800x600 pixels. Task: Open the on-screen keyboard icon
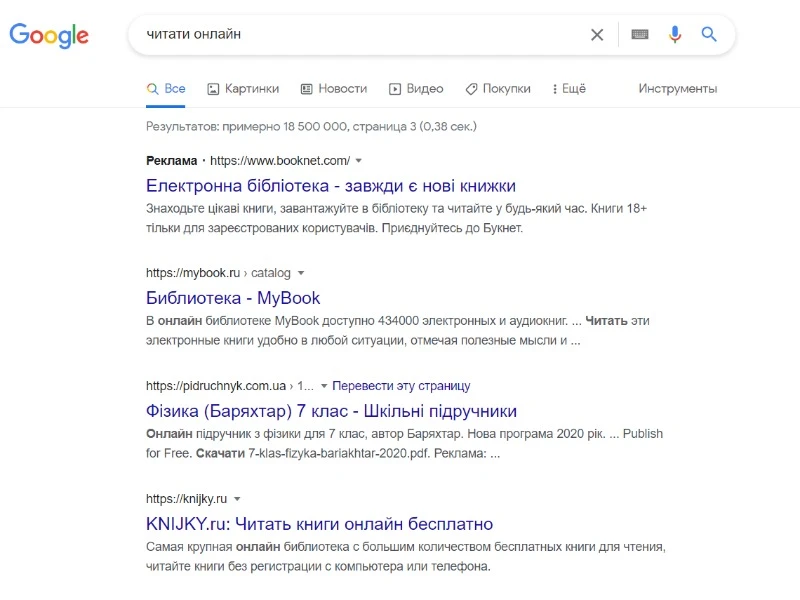click(x=640, y=35)
